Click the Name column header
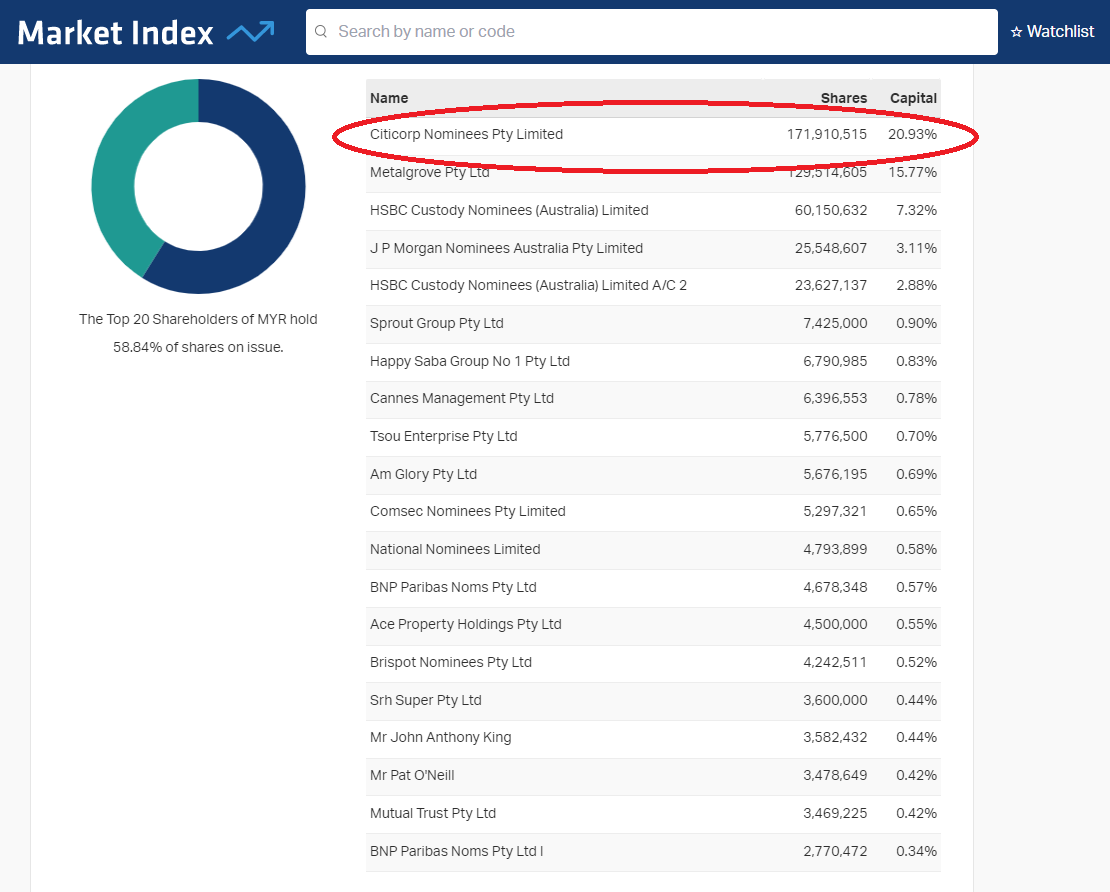Viewport: 1110px width, 892px height. tap(389, 98)
